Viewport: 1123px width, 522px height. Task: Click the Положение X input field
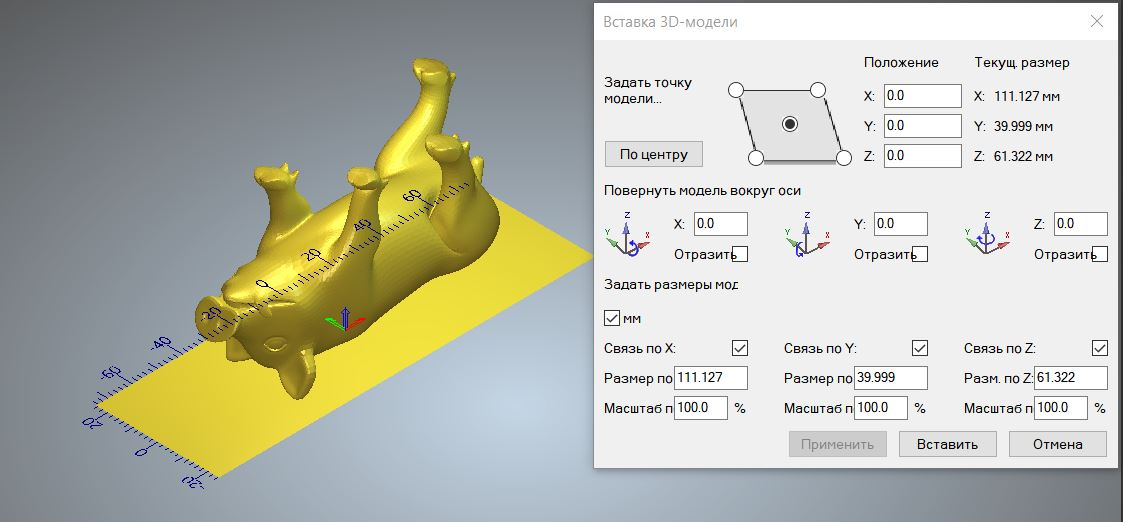click(921, 96)
